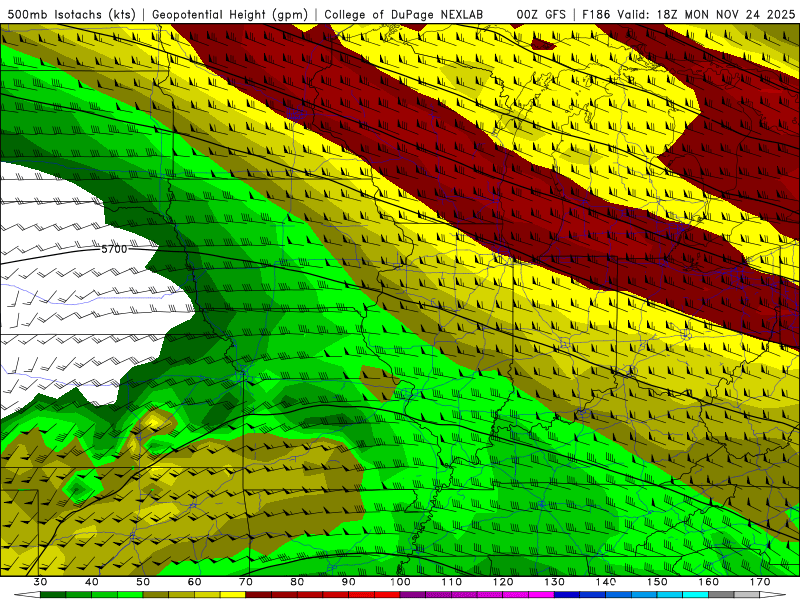Select the dark blue 130-135 kt legend swatch
Viewport: 800px width, 600px height.
tap(567, 595)
